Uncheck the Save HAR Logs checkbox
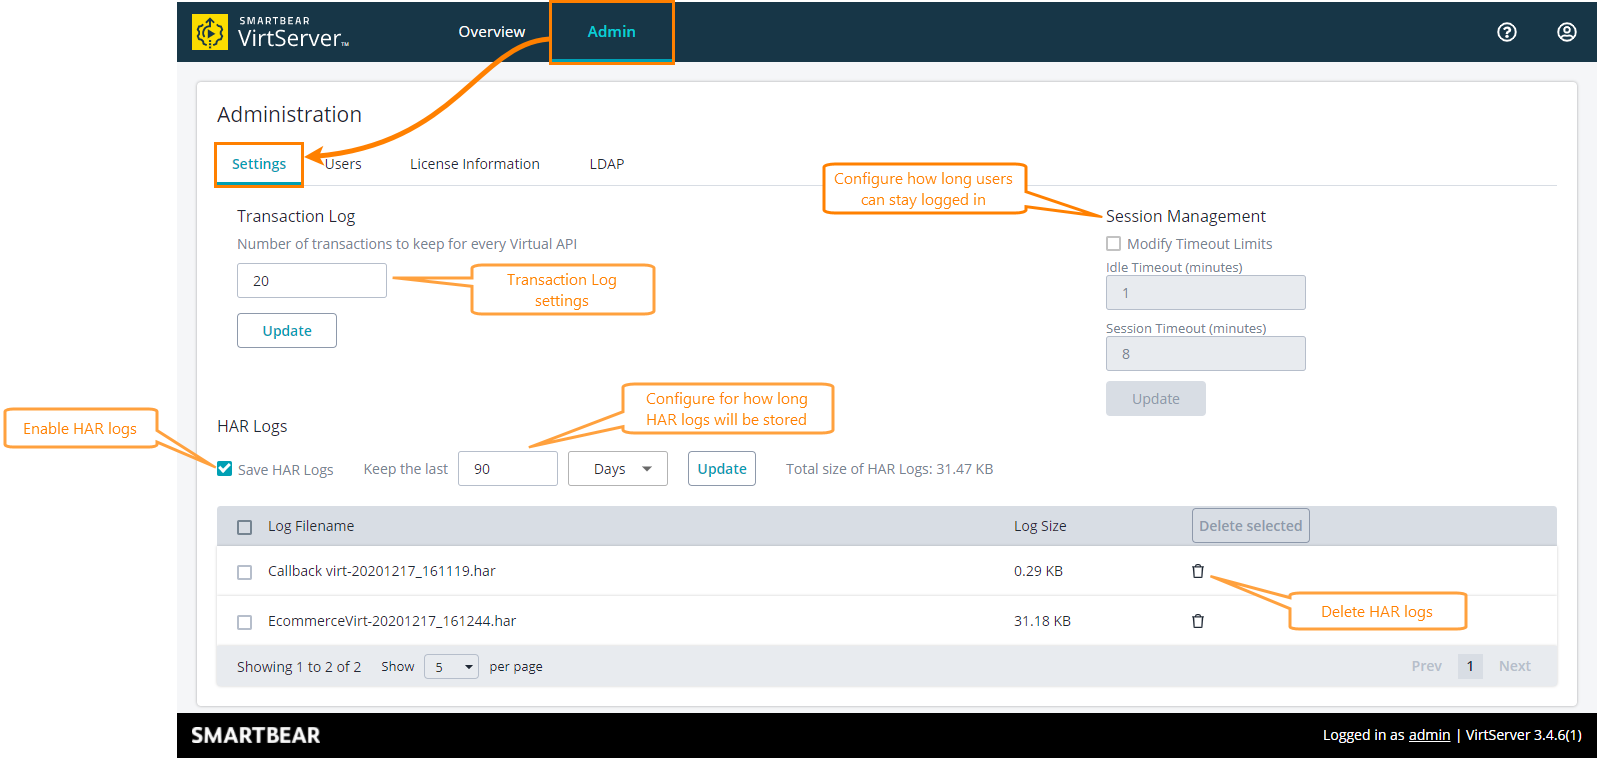The width and height of the screenshot is (1597, 758). [x=225, y=469]
